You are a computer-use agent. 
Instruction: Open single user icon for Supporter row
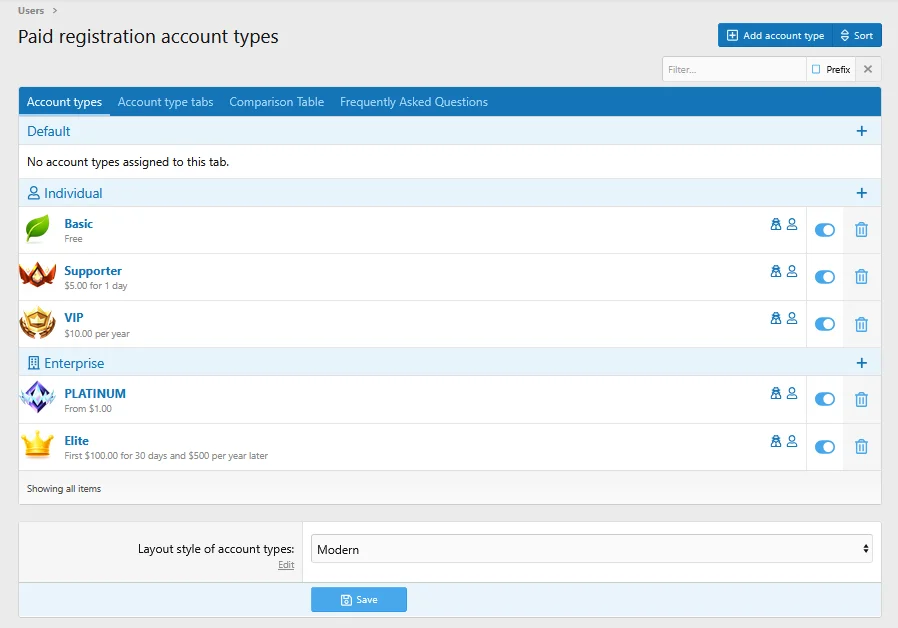pyautogui.click(x=792, y=271)
